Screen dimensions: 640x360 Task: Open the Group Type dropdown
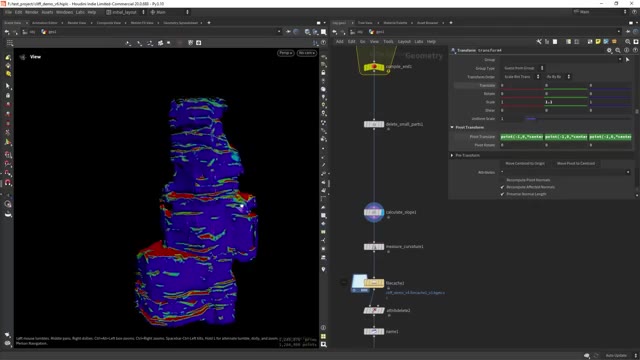[523, 68]
